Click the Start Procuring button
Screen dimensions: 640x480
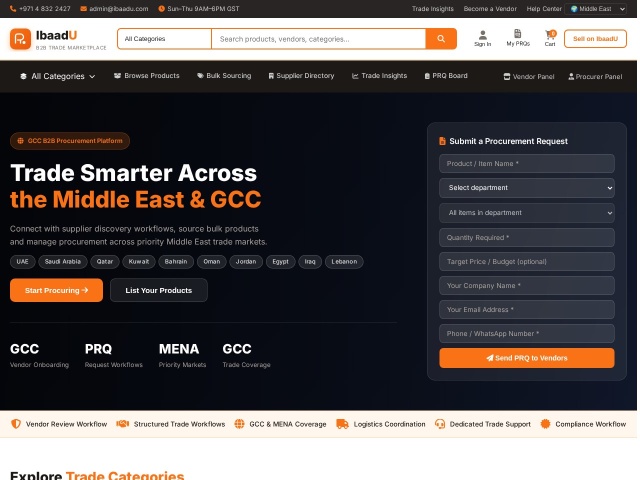[x=56, y=290]
